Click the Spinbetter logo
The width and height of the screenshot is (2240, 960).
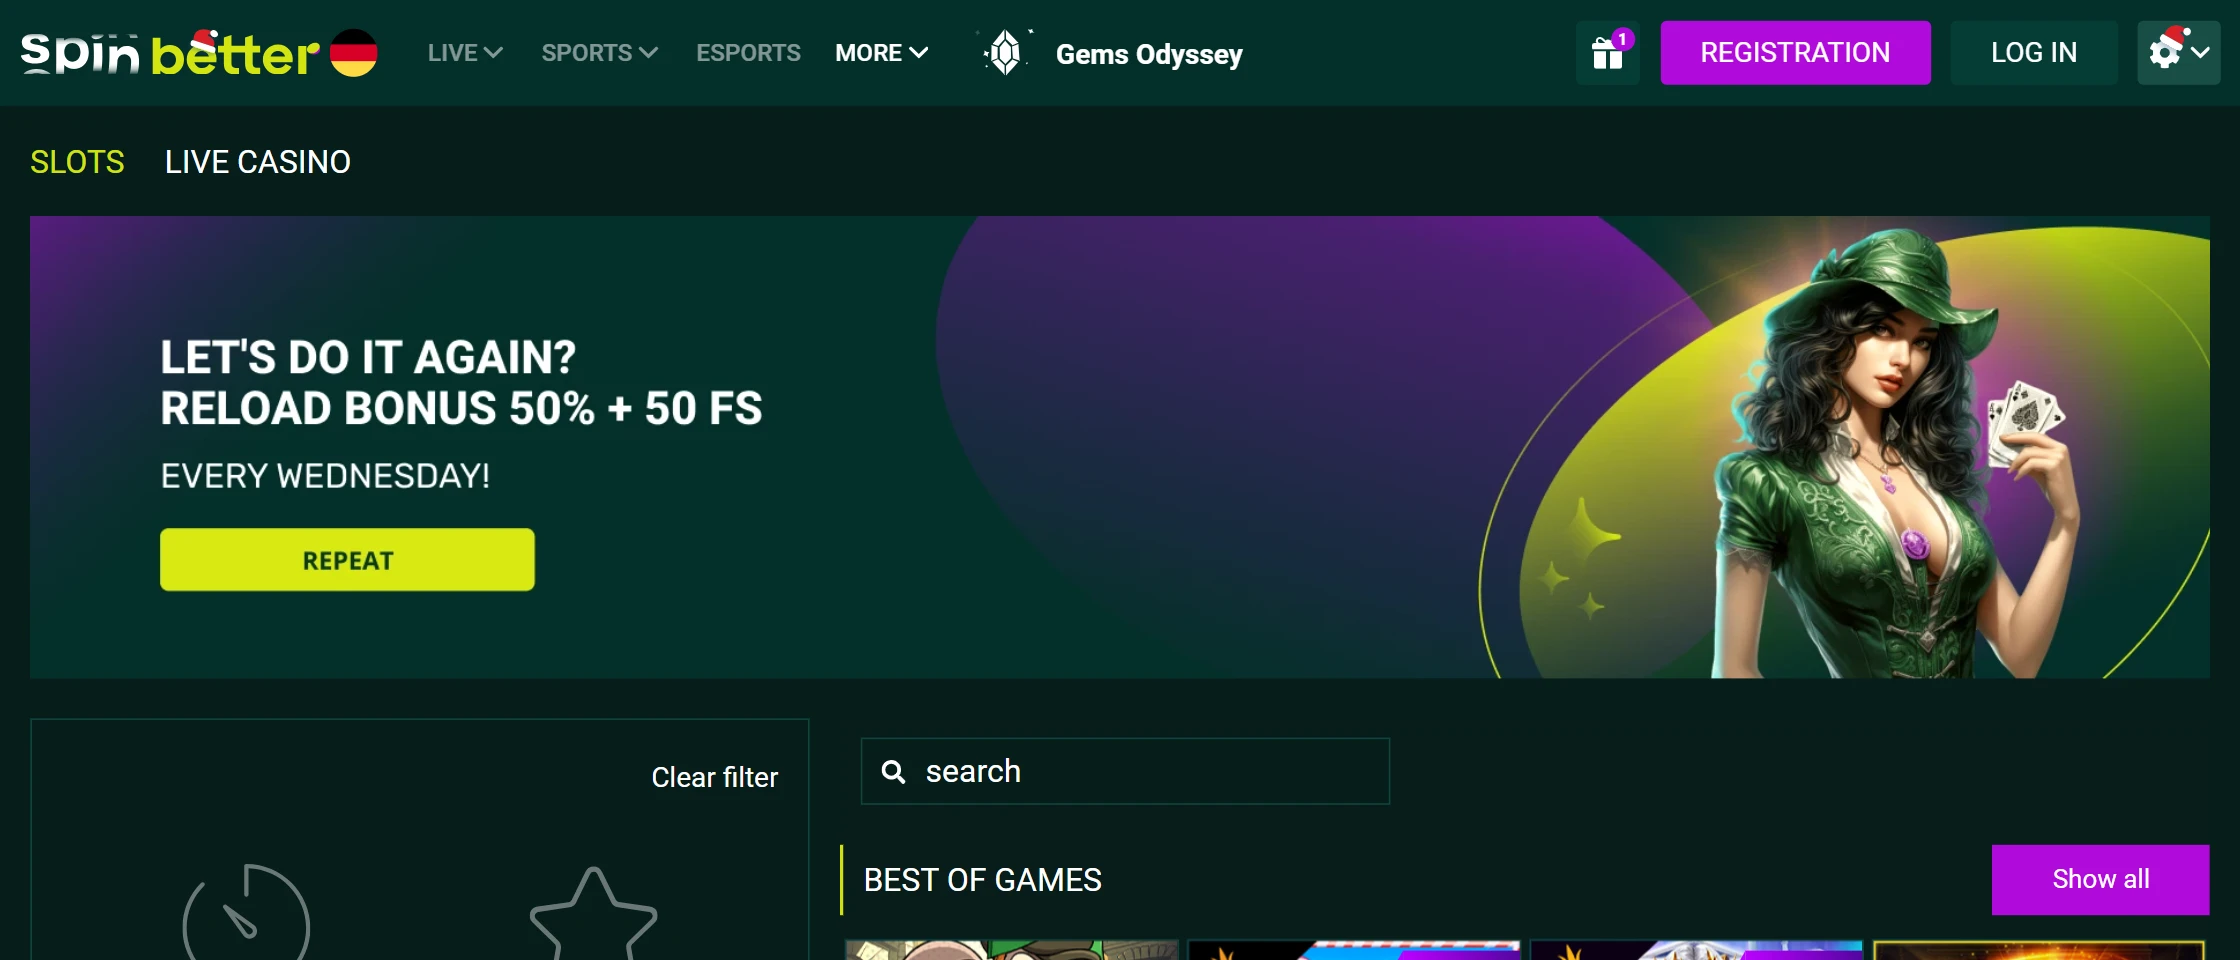point(170,54)
